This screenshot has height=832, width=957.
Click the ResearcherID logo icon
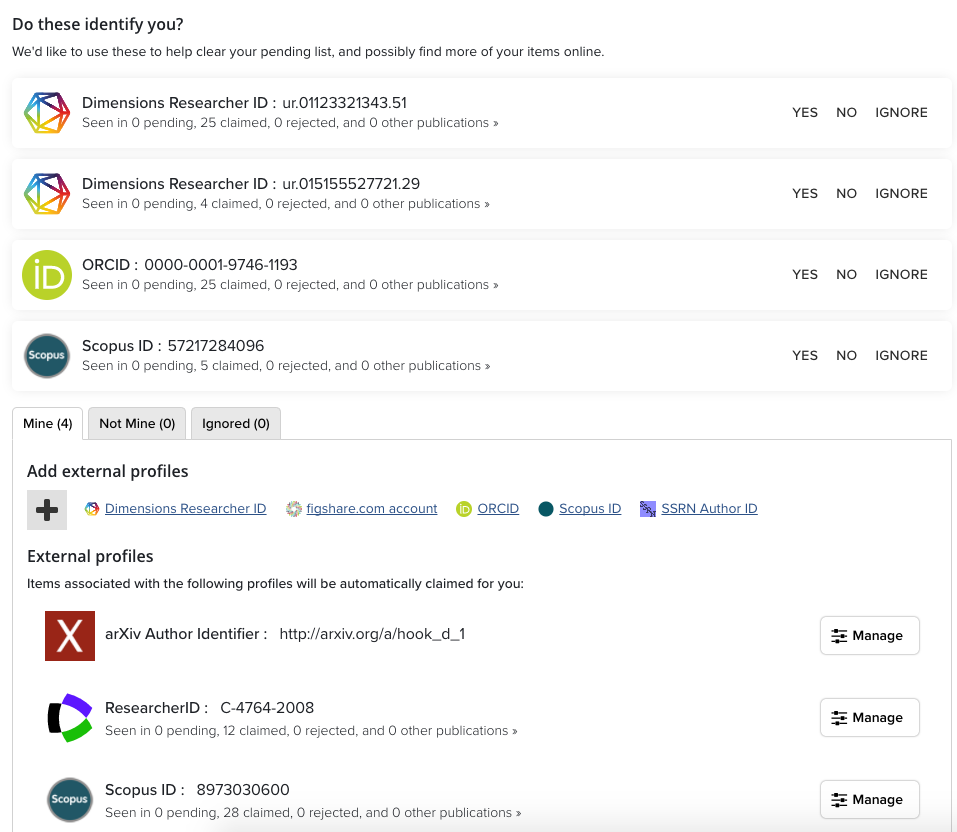click(x=70, y=718)
